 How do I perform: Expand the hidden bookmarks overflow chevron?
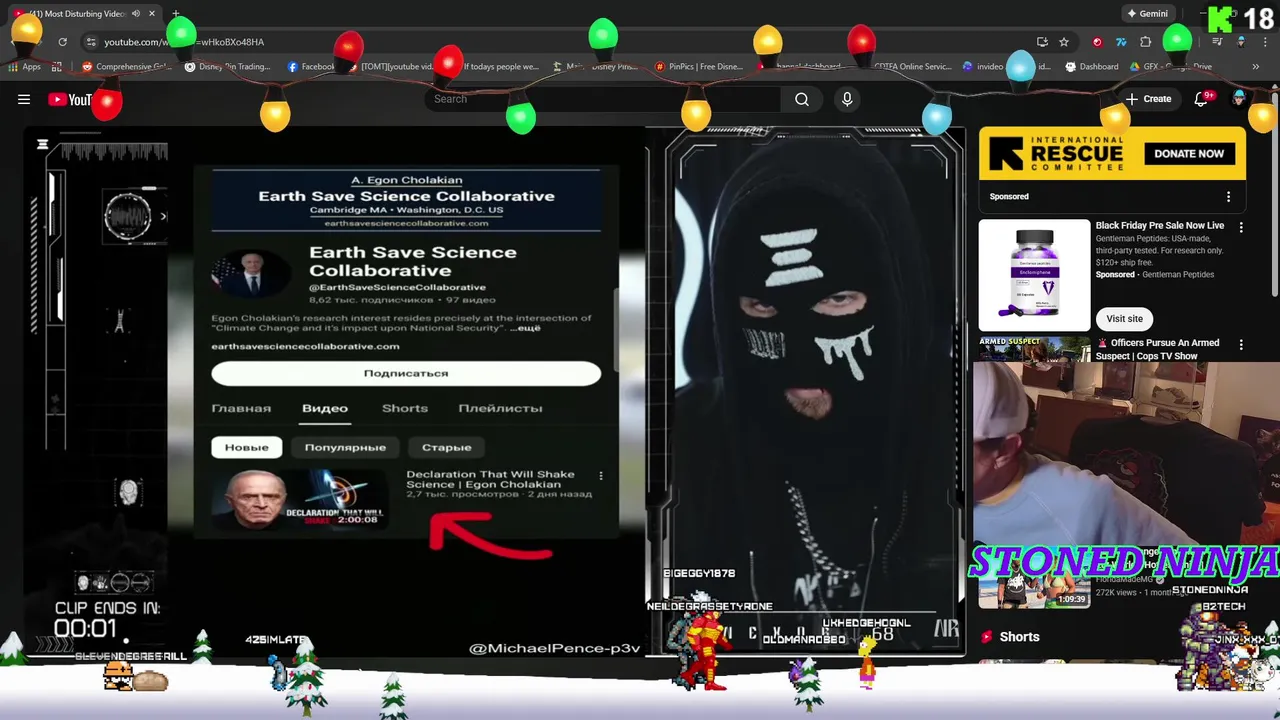pyautogui.click(x=1256, y=67)
